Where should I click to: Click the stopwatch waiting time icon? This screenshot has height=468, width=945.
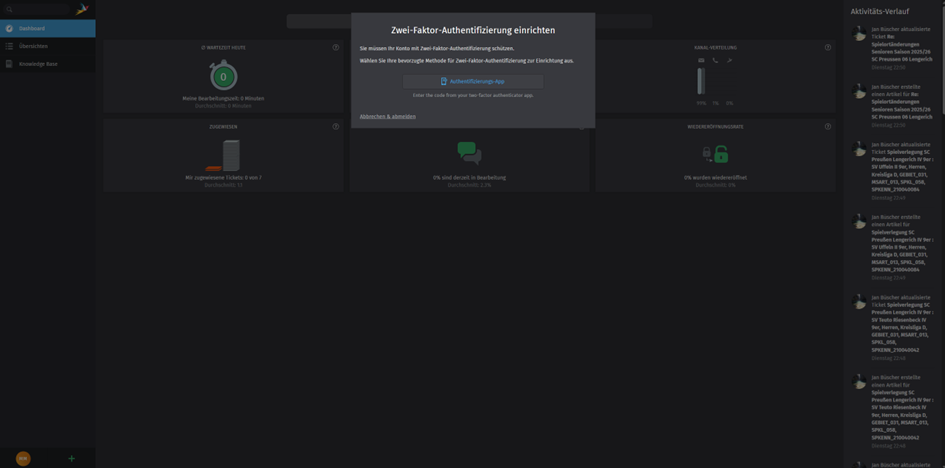pos(223,76)
